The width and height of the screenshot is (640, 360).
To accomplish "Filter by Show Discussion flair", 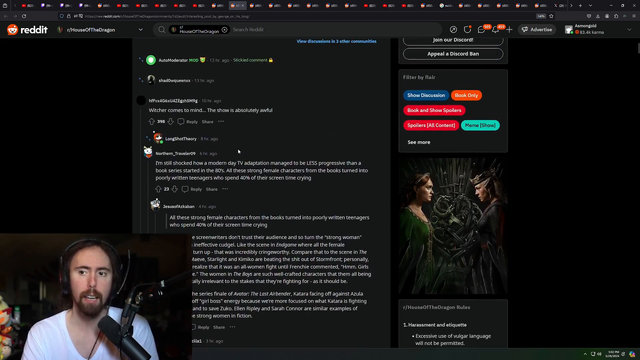I will point(426,96).
